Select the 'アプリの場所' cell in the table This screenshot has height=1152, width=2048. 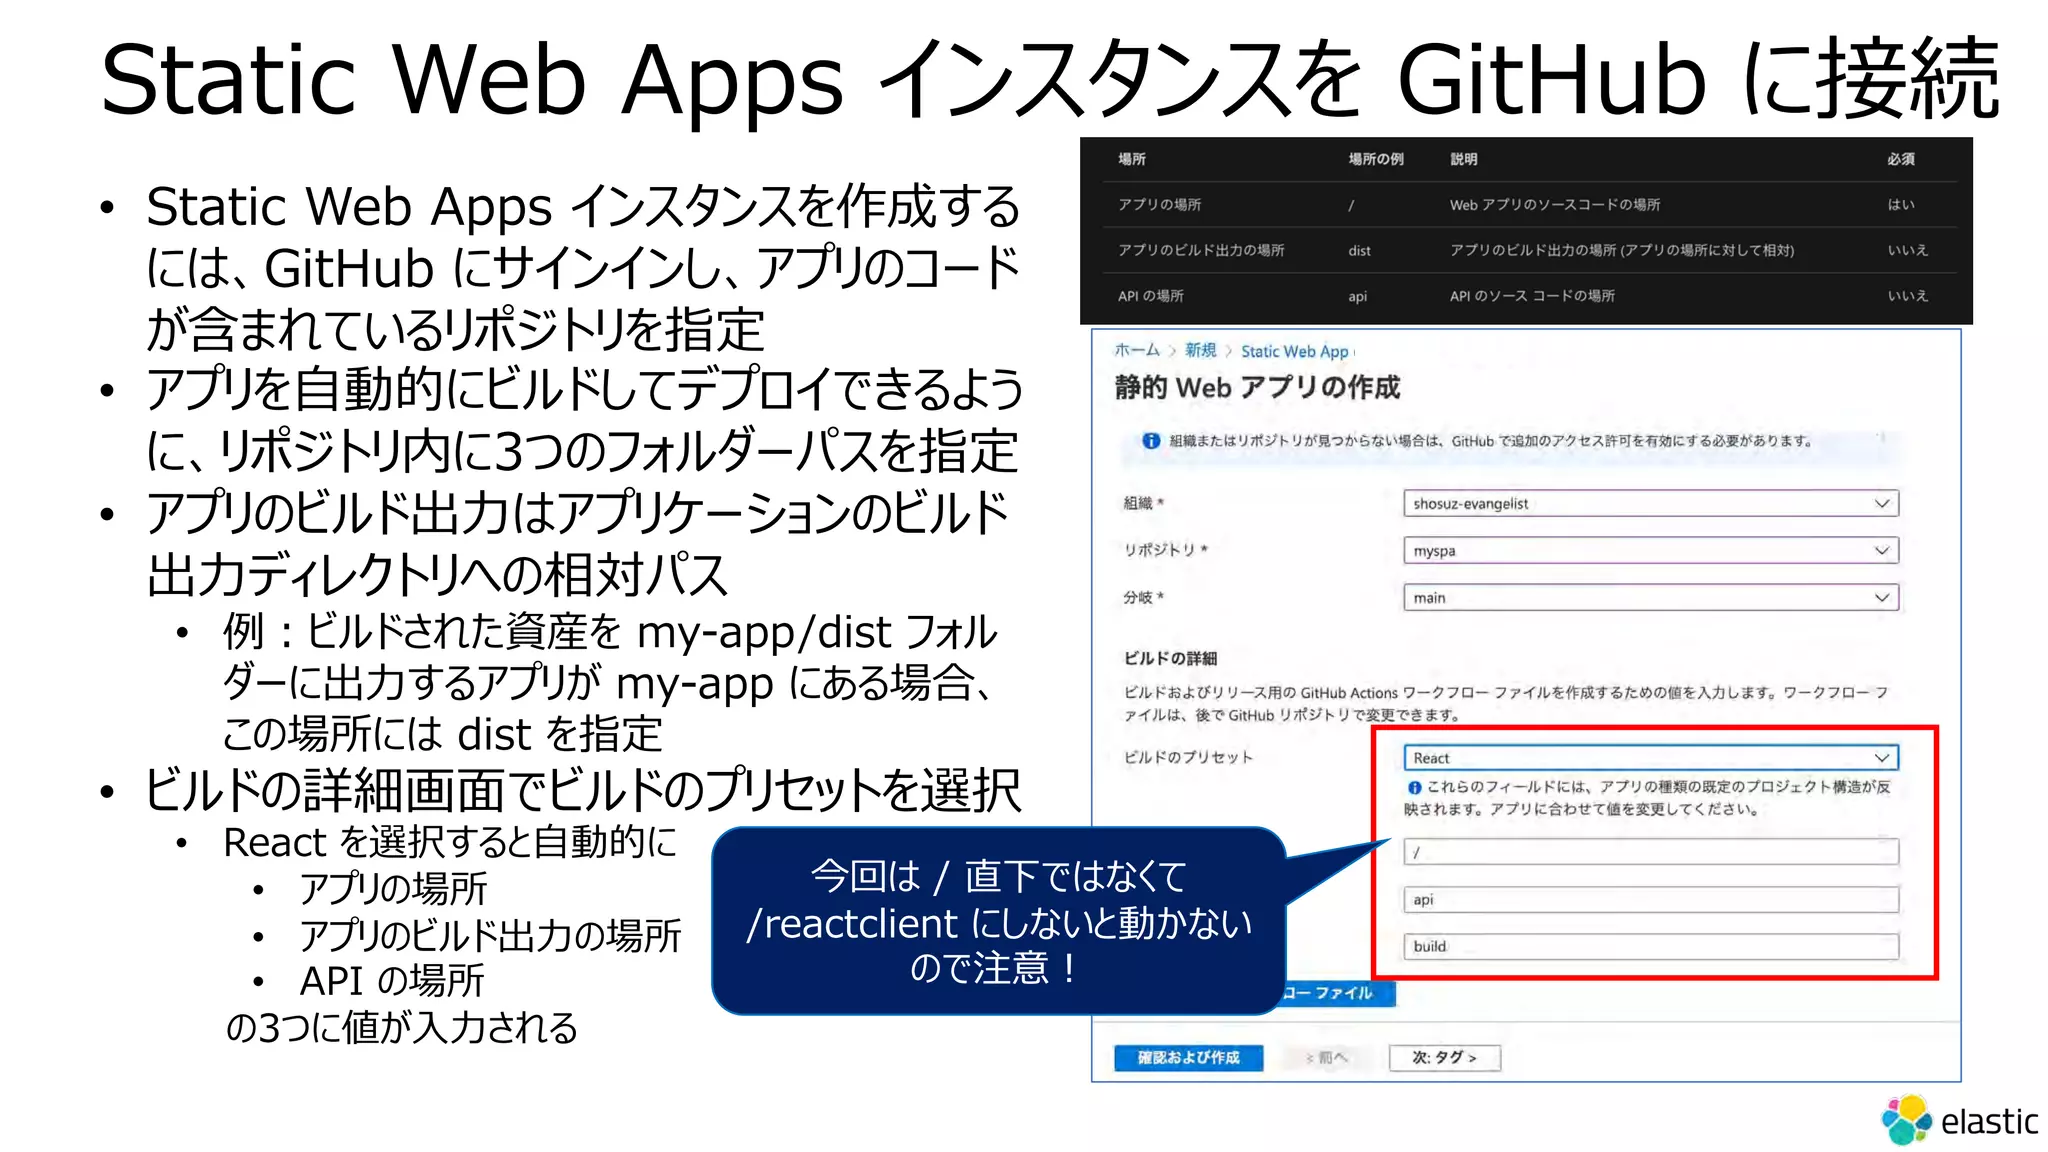point(1159,204)
